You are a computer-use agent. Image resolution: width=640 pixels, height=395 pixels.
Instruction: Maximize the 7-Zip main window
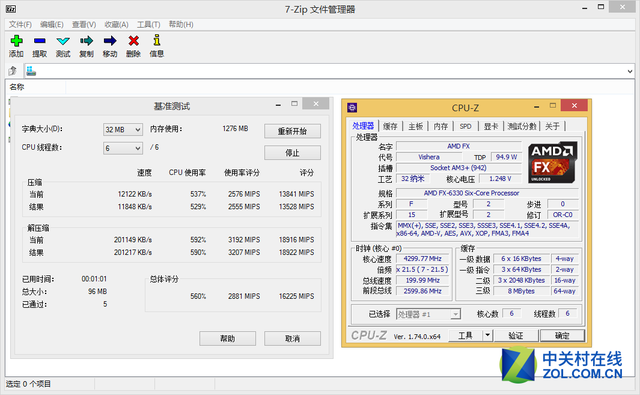601,7
